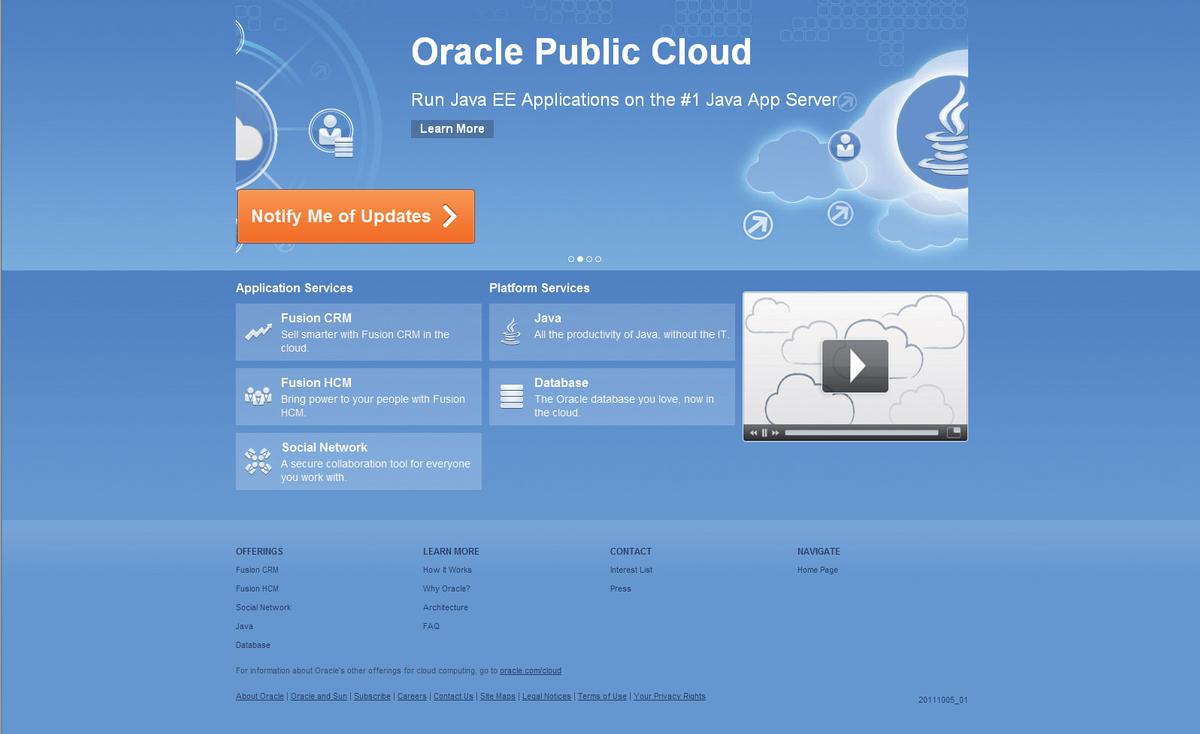
Task: Open FAQ footer link
Action: click(x=431, y=626)
